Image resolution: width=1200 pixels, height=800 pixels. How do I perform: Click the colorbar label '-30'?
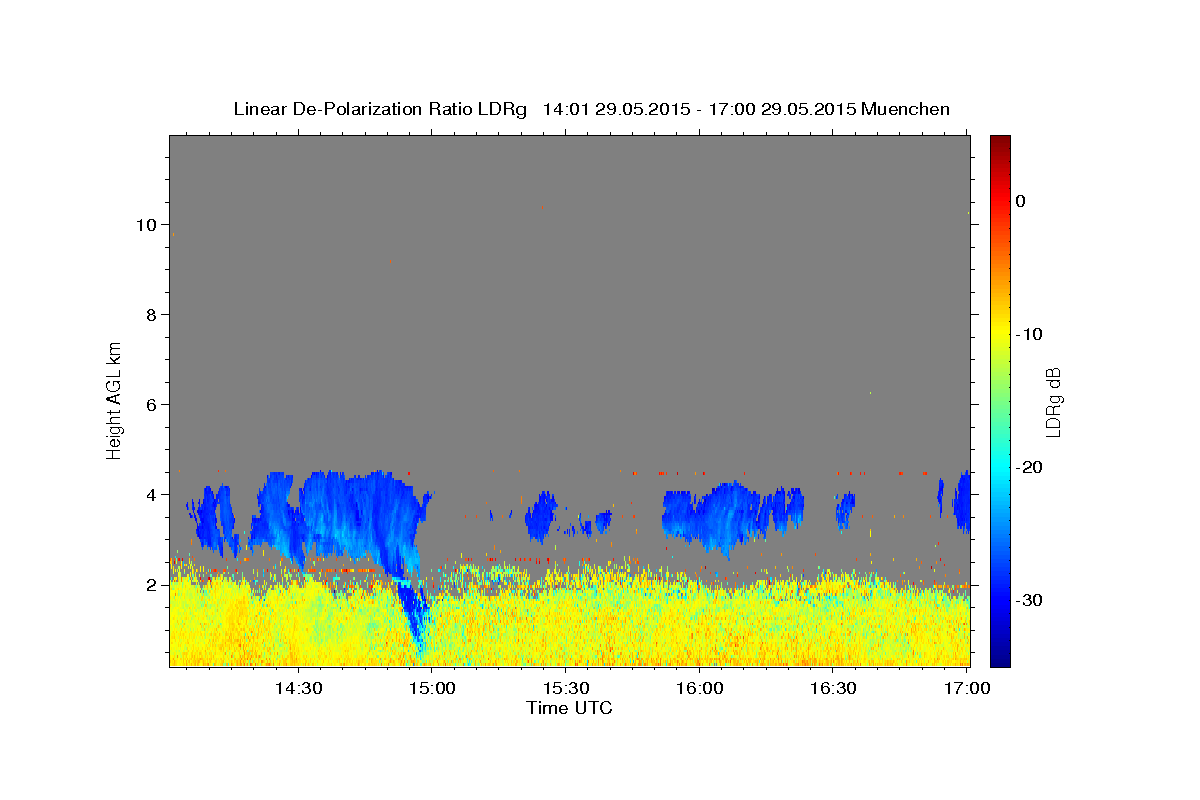click(1030, 600)
